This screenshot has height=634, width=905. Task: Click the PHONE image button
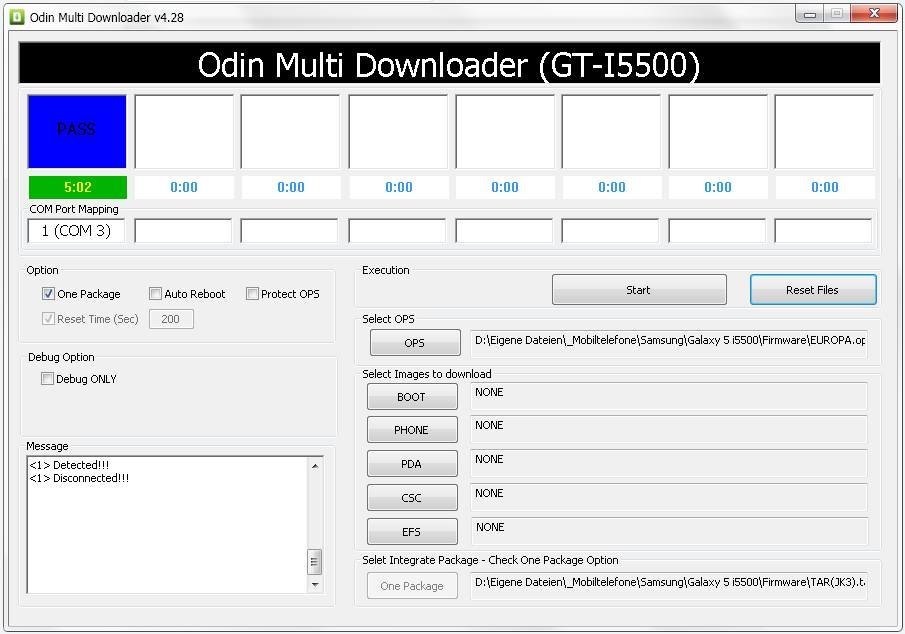[412, 430]
